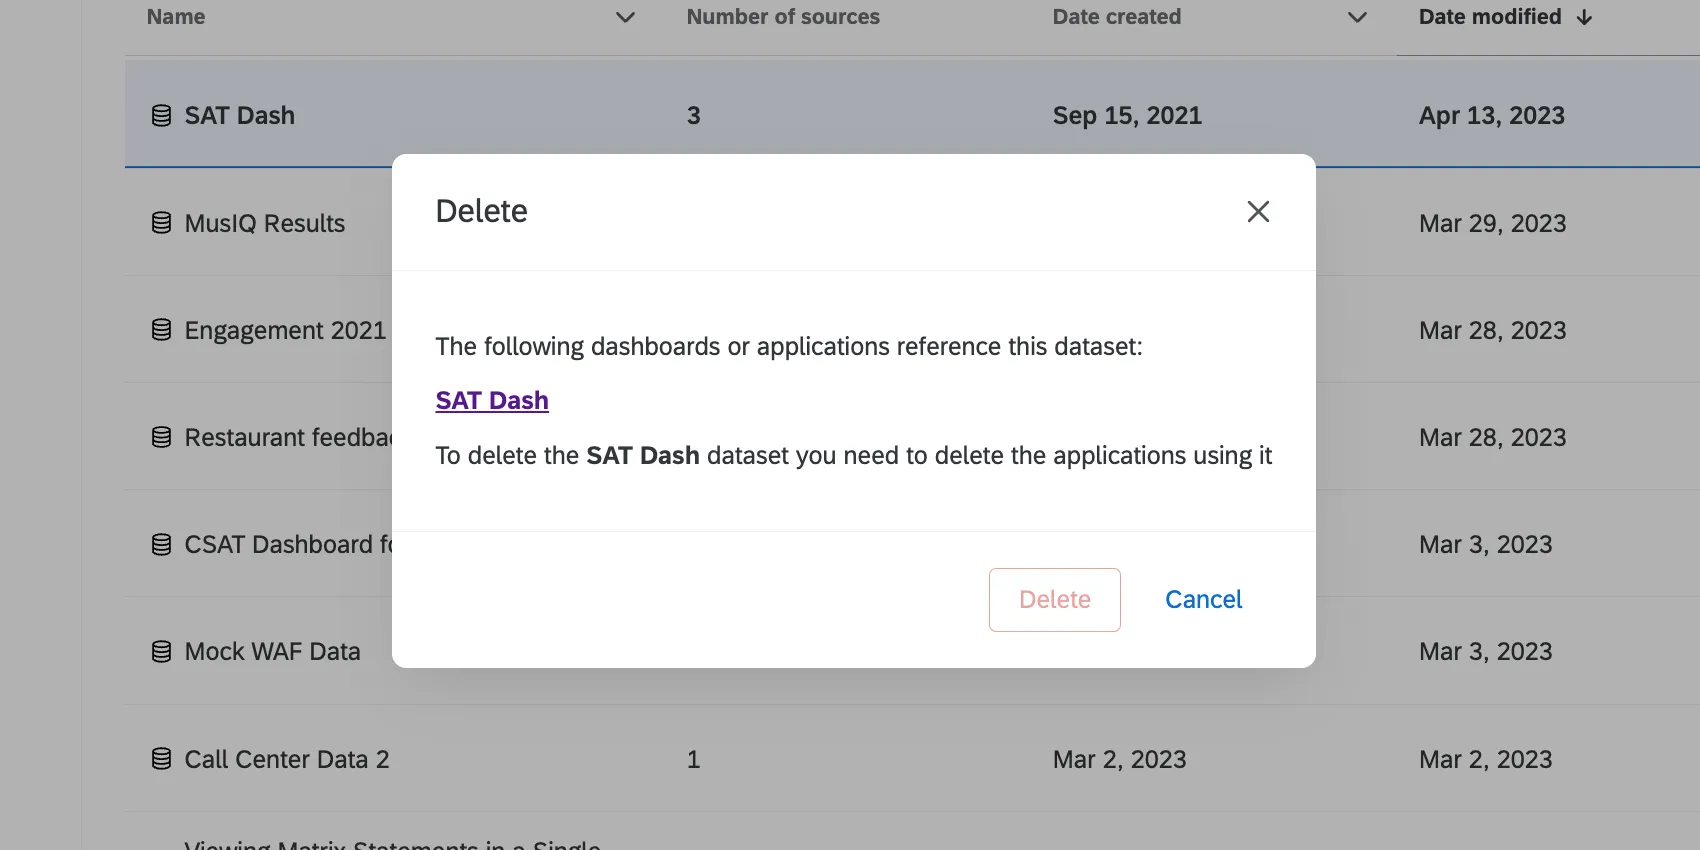Click the Date modified column header
Viewport: 1700px width, 850px height.
click(1489, 17)
